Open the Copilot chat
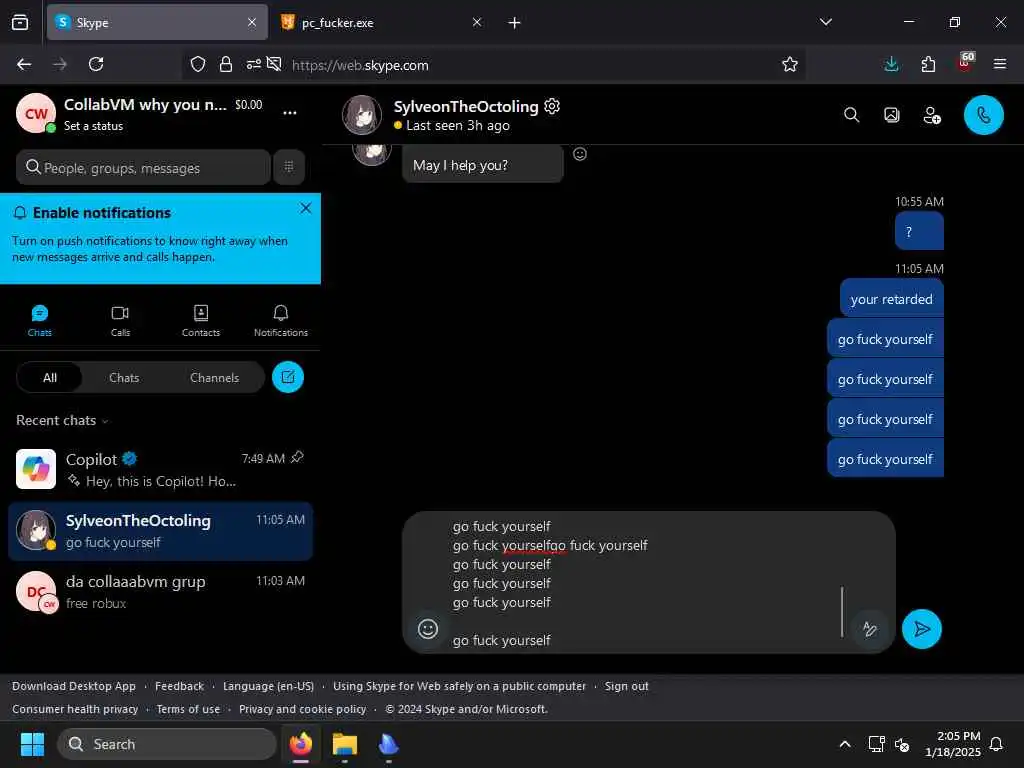 point(160,470)
